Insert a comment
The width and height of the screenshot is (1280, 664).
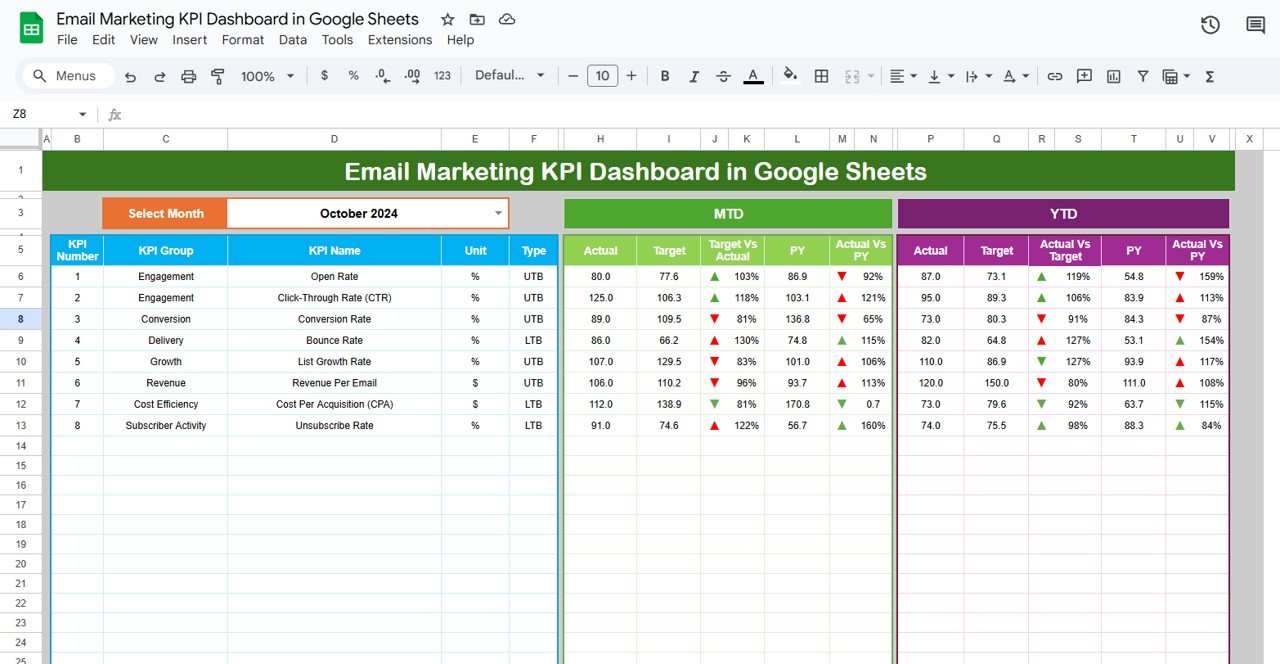(x=1084, y=76)
